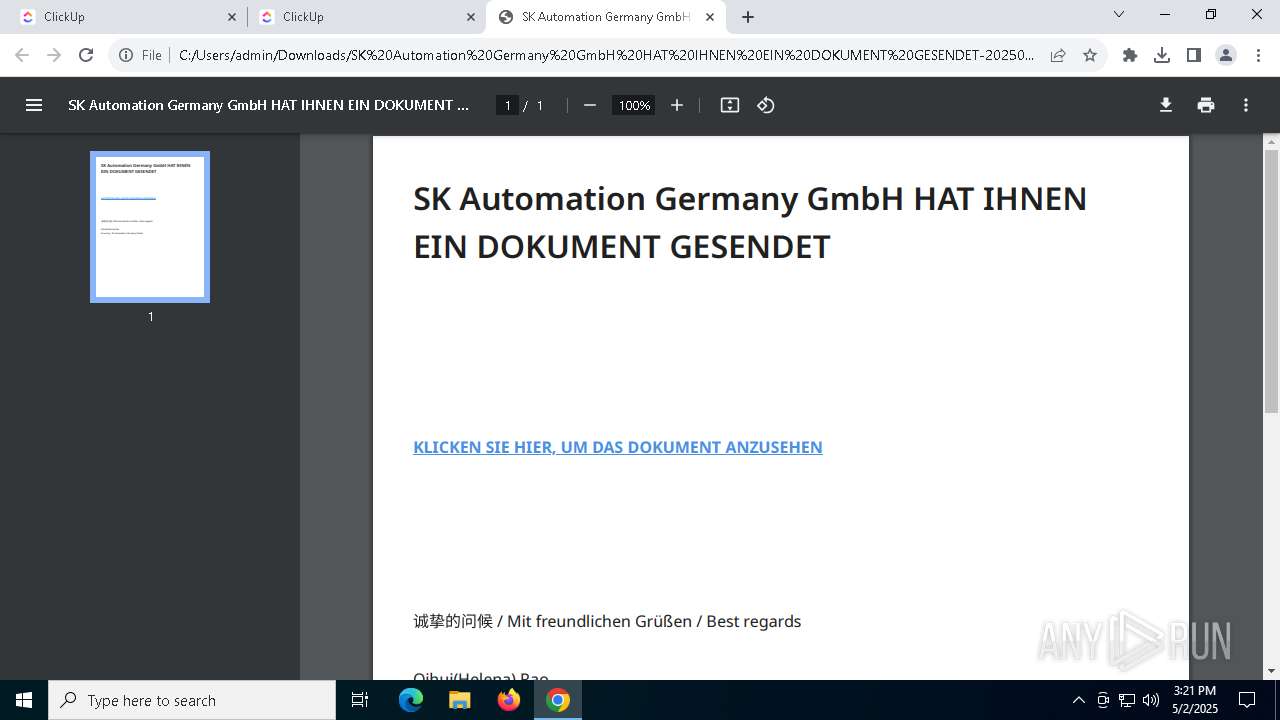Open the notification center icon
Viewport: 1280px width, 720px height.
tap(1247, 700)
